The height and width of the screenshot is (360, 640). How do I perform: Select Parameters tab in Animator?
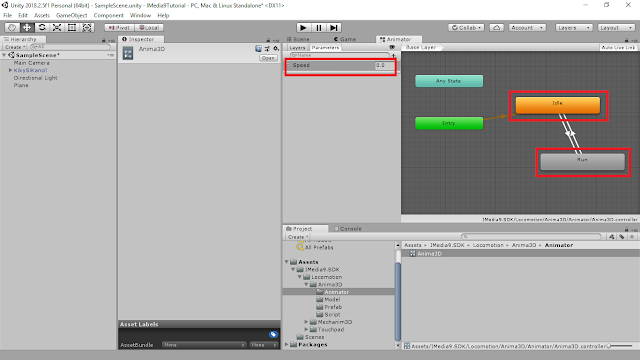(x=325, y=47)
